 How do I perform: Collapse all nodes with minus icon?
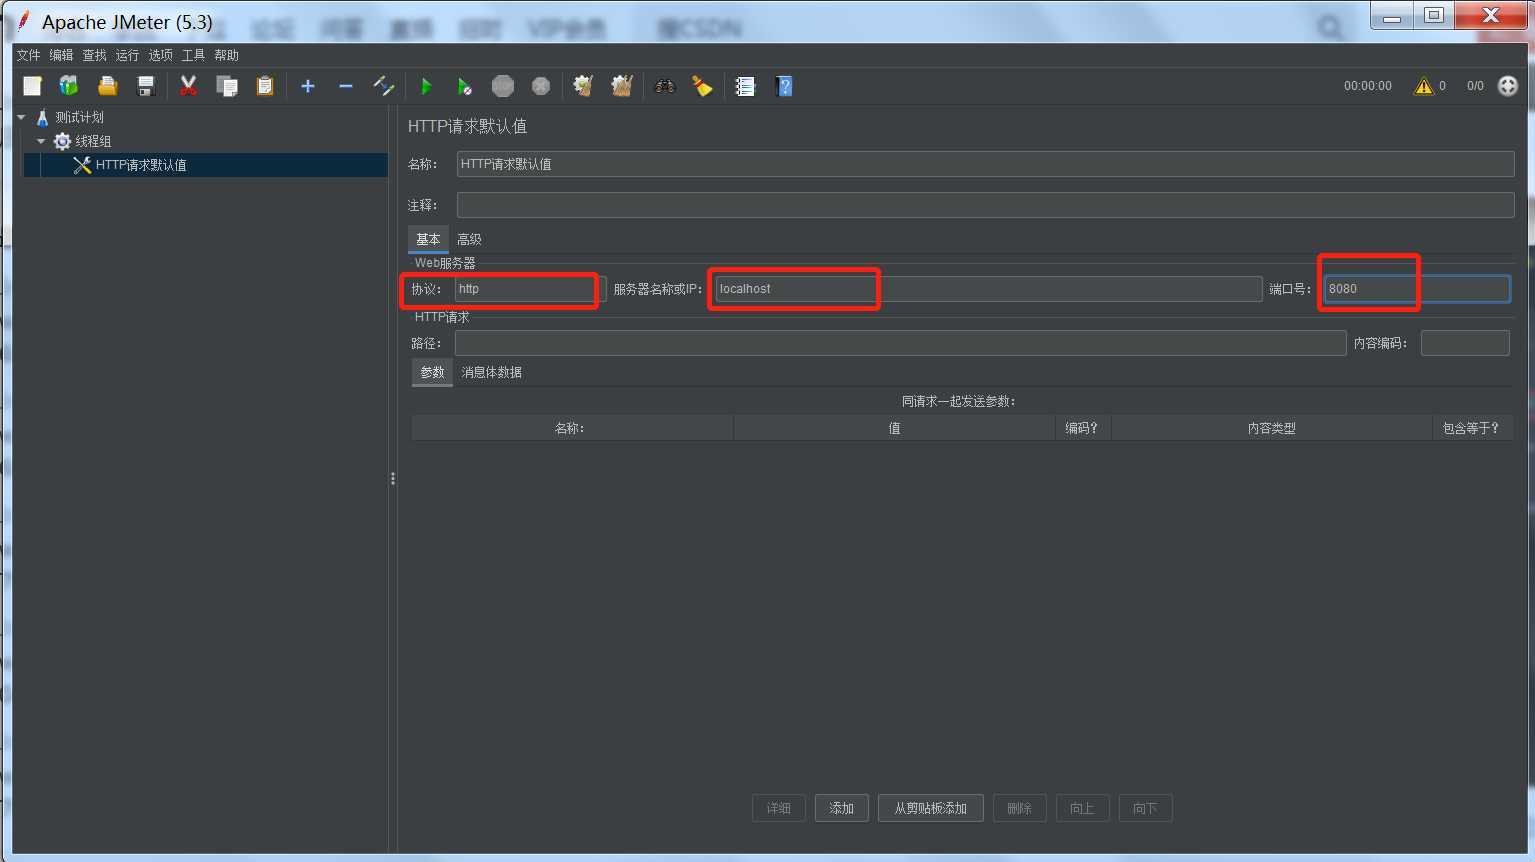tap(346, 86)
